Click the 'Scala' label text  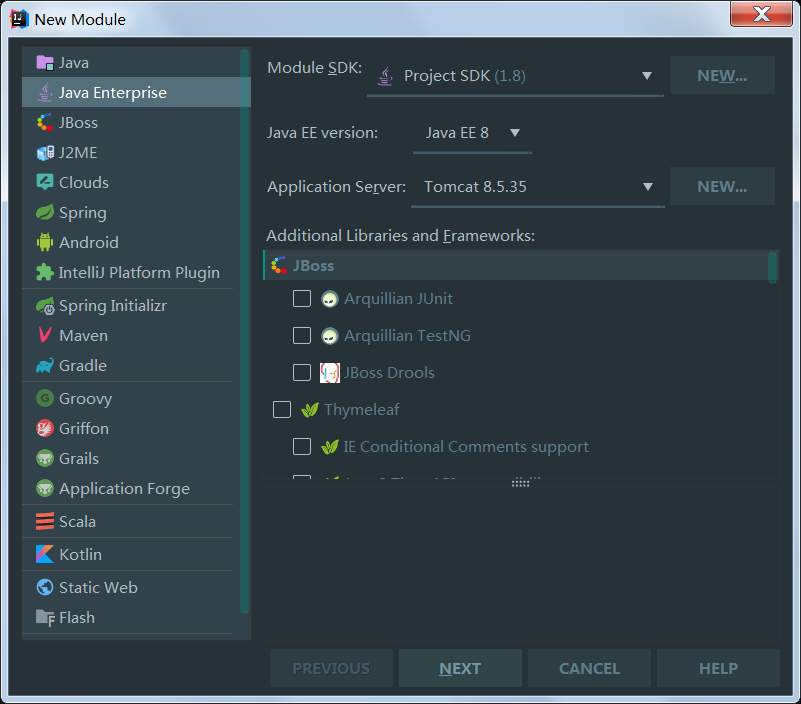click(x=77, y=522)
